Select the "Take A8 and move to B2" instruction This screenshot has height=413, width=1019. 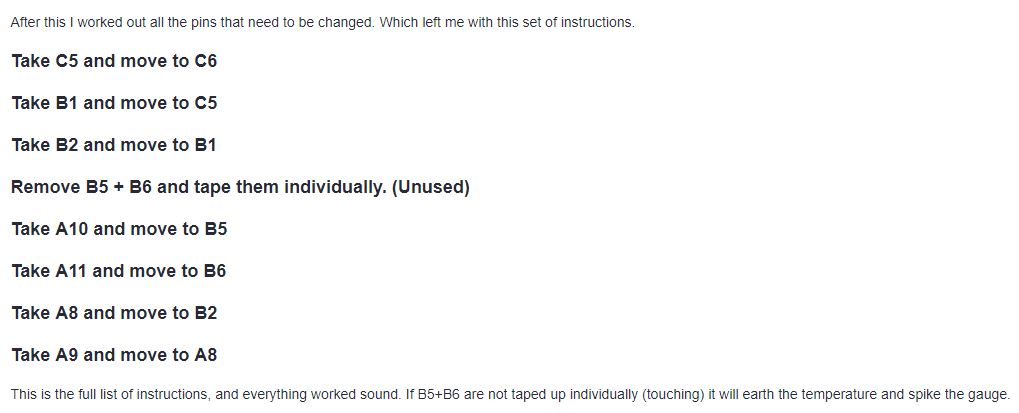(114, 313)
